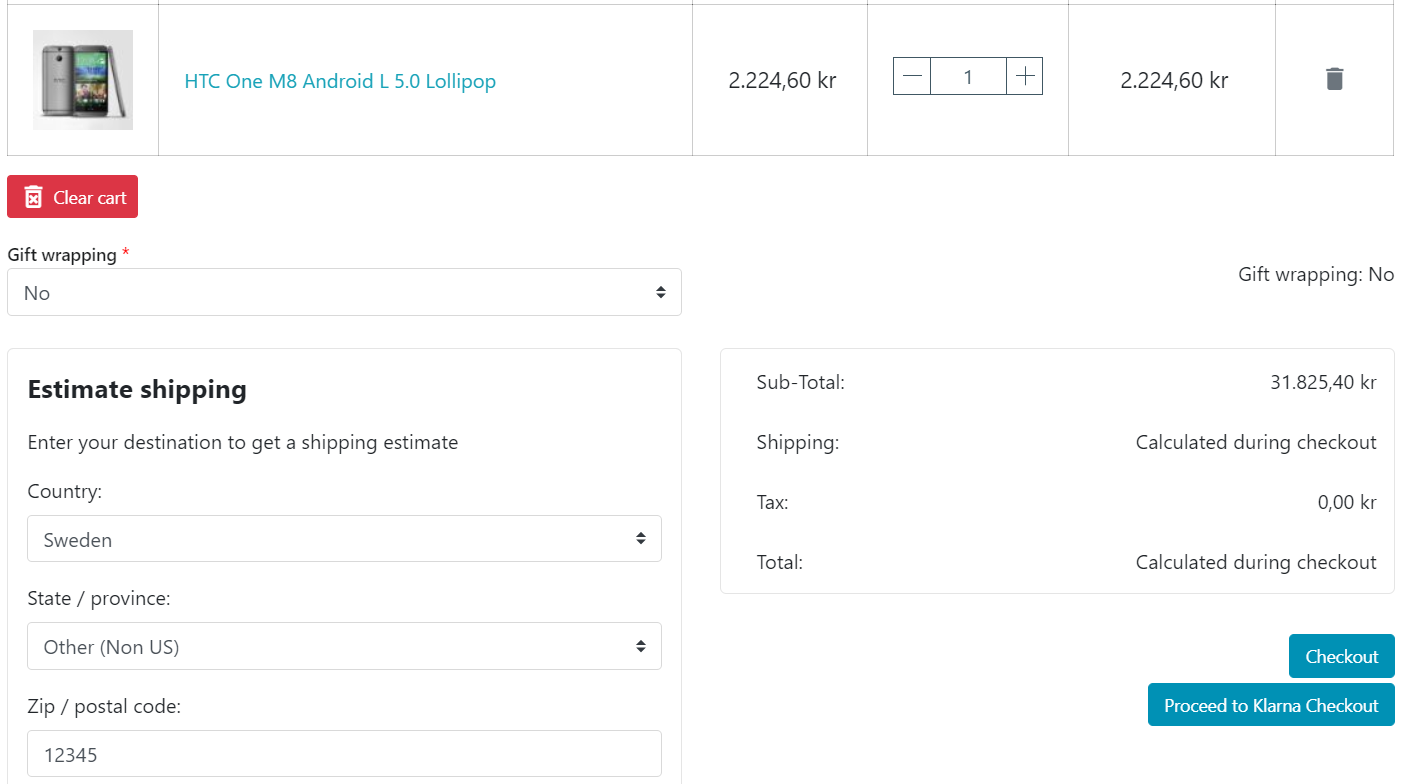
Task: Click the 'Country:' label
Action: [65, 491]
